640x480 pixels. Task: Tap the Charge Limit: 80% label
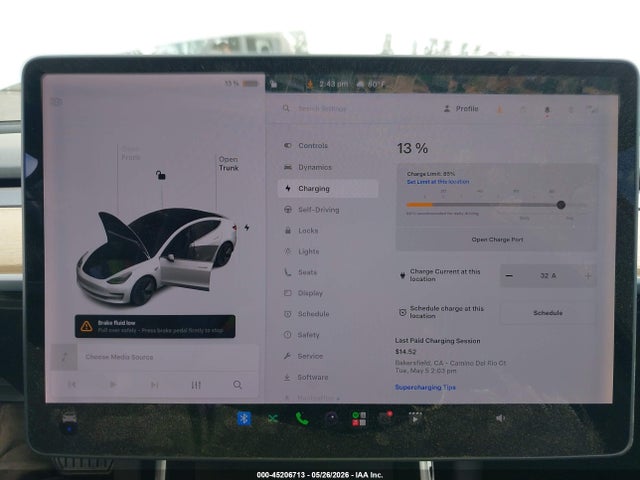[x=431, y=174]
